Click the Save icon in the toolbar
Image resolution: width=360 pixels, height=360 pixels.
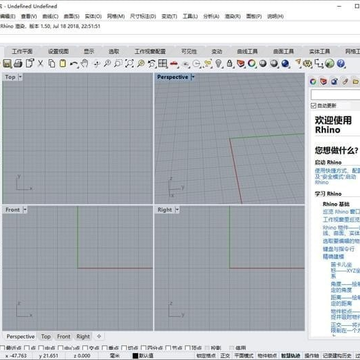pyautogui.click(x=7, y=63)
